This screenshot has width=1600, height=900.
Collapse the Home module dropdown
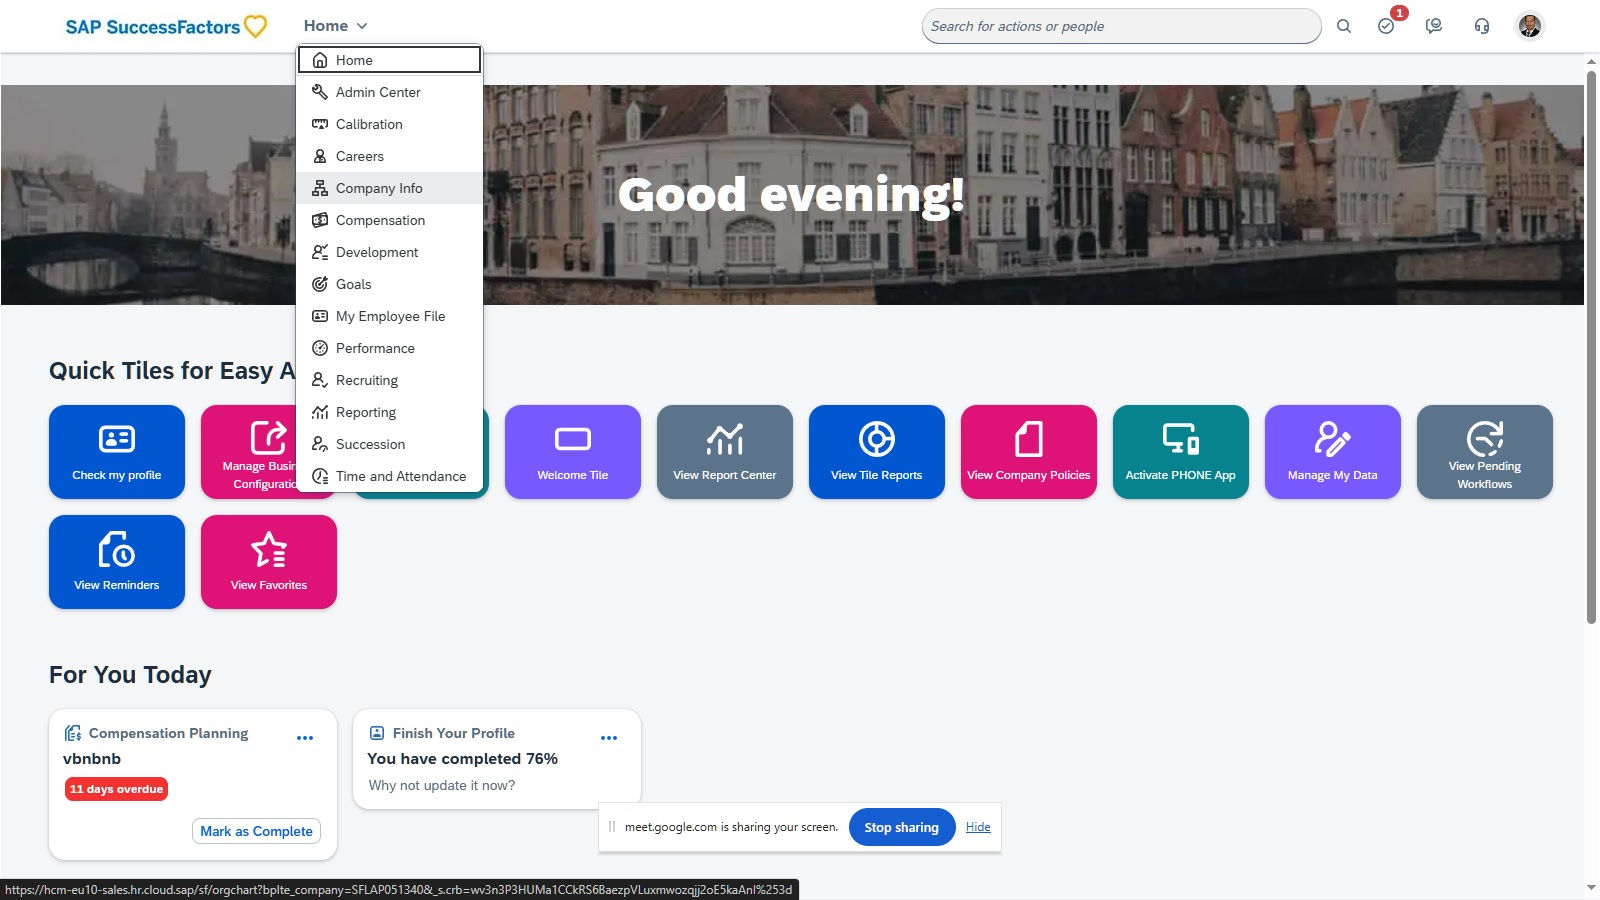click(x=336, y=26)
